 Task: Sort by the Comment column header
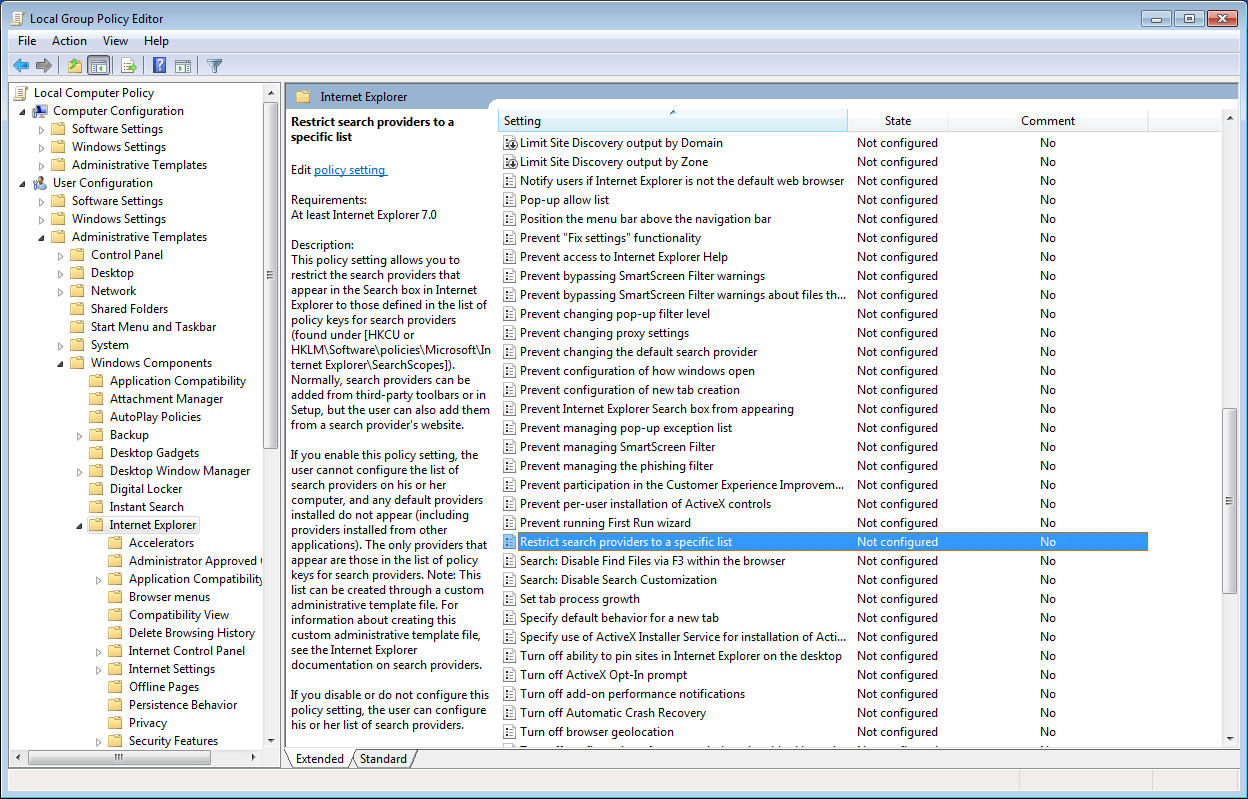(1047, 121)
